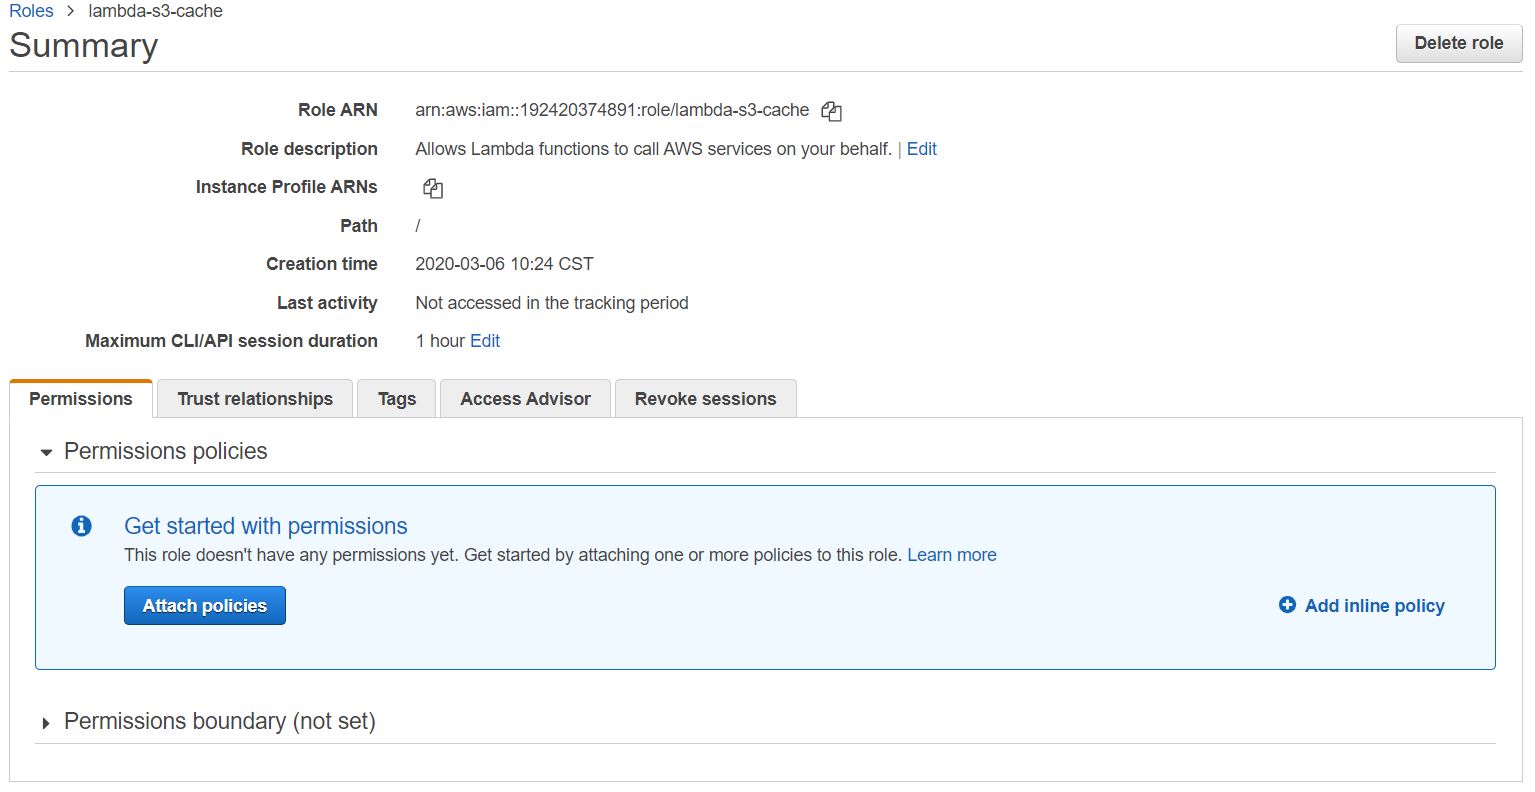Click the Get started with permissions heading

[266, 526]
